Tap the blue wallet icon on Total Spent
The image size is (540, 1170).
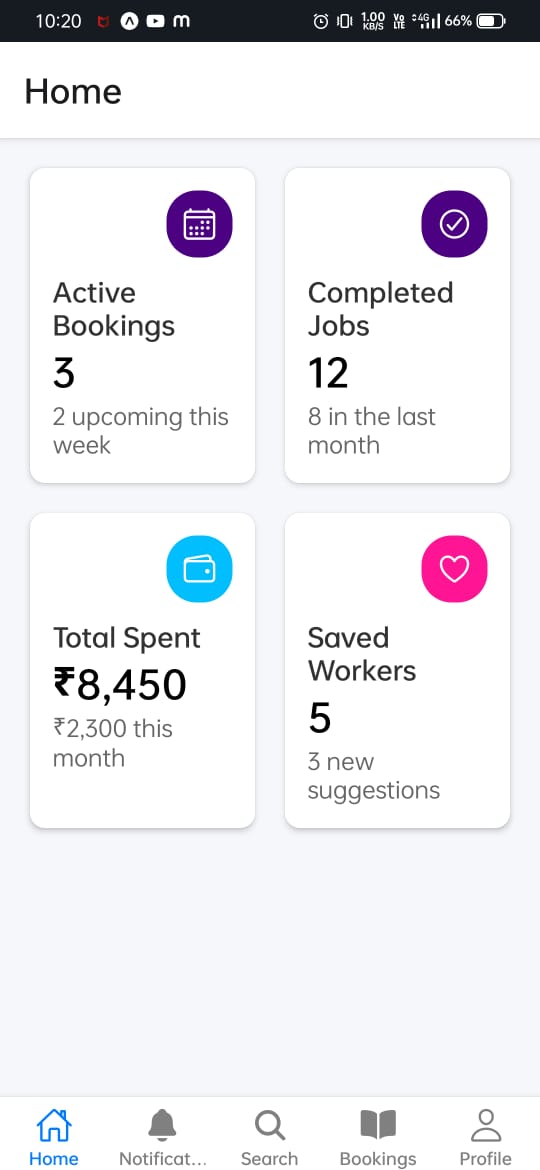pos(199,569)
